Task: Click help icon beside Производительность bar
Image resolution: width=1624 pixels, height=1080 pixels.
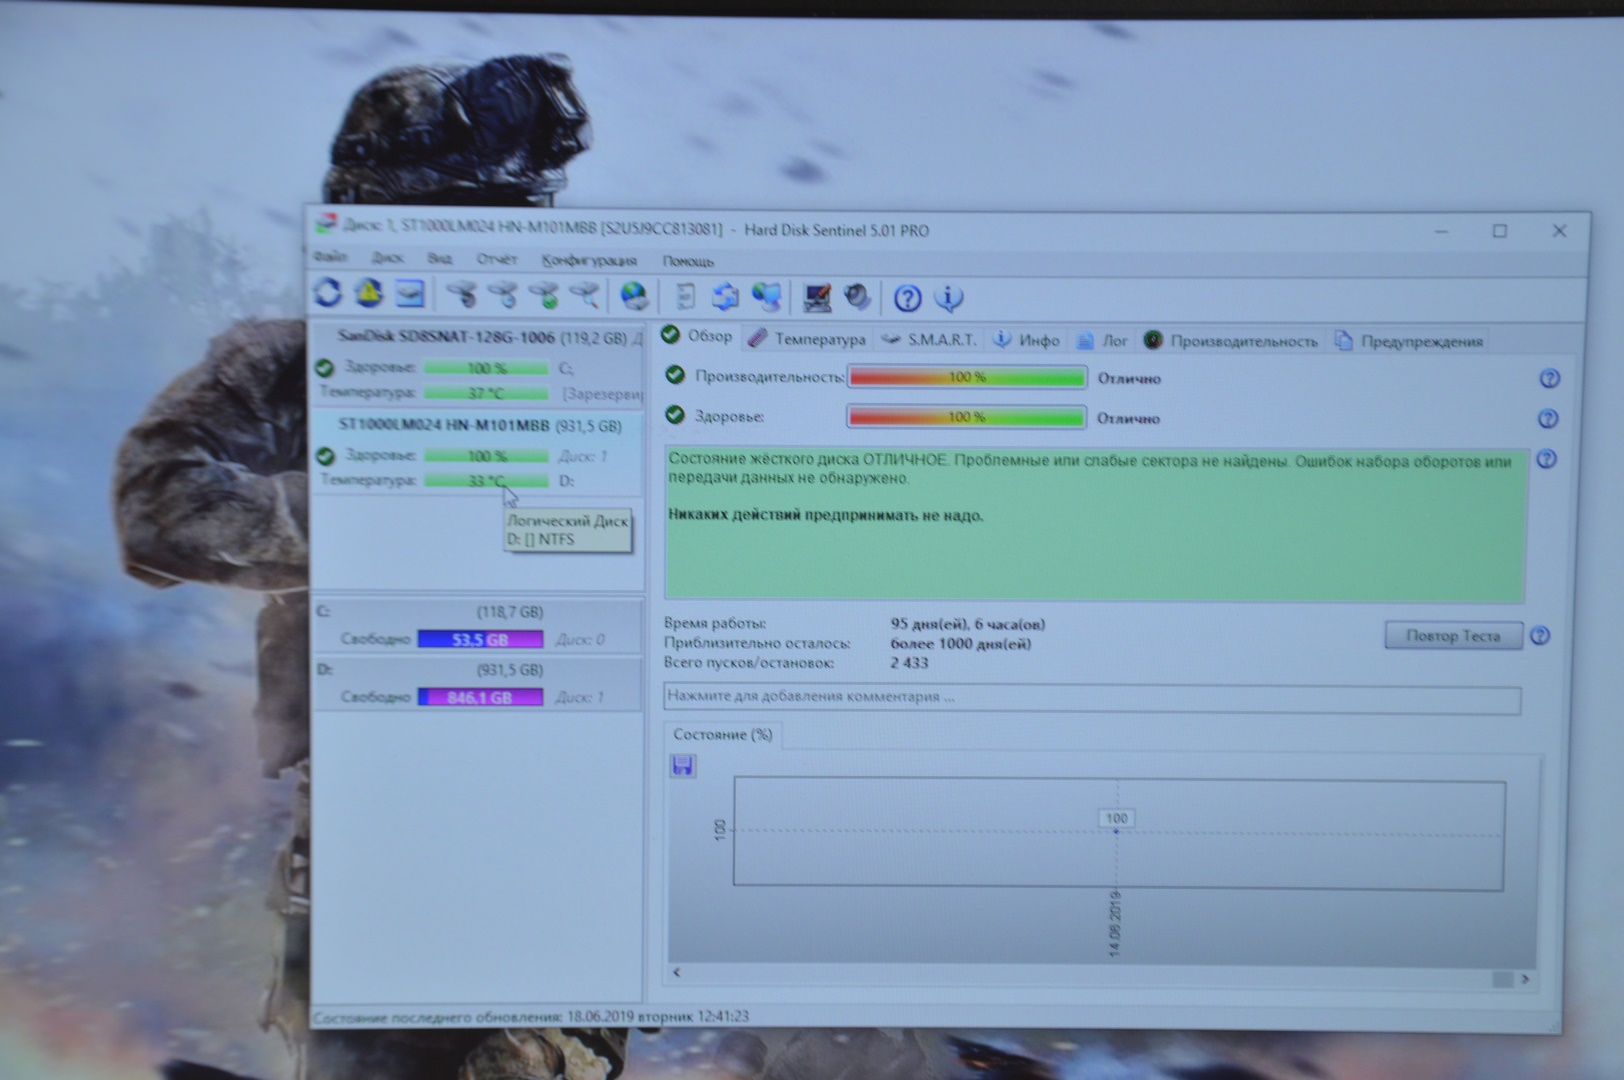Action: (x=1549, y=378)
